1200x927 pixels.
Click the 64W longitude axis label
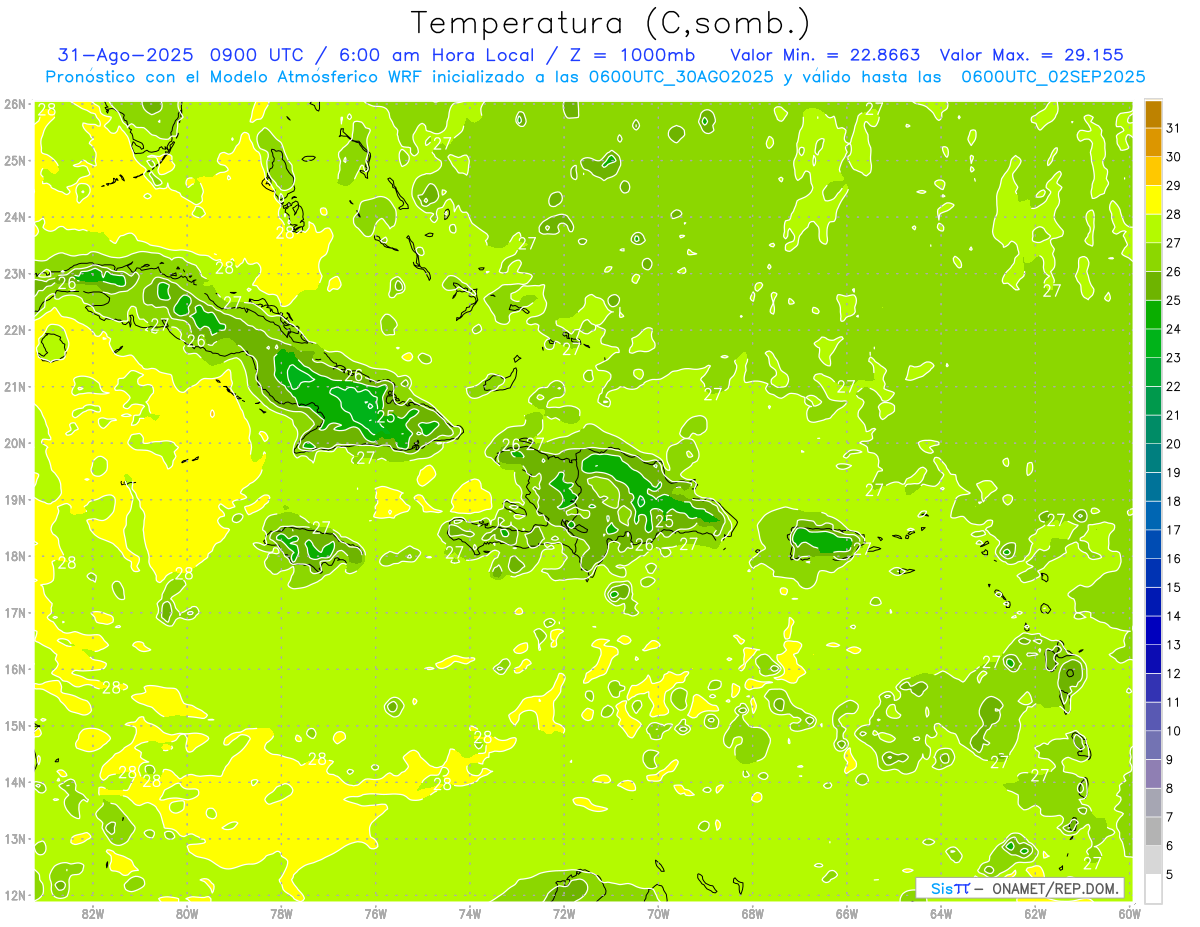click(x=940, y=913)
